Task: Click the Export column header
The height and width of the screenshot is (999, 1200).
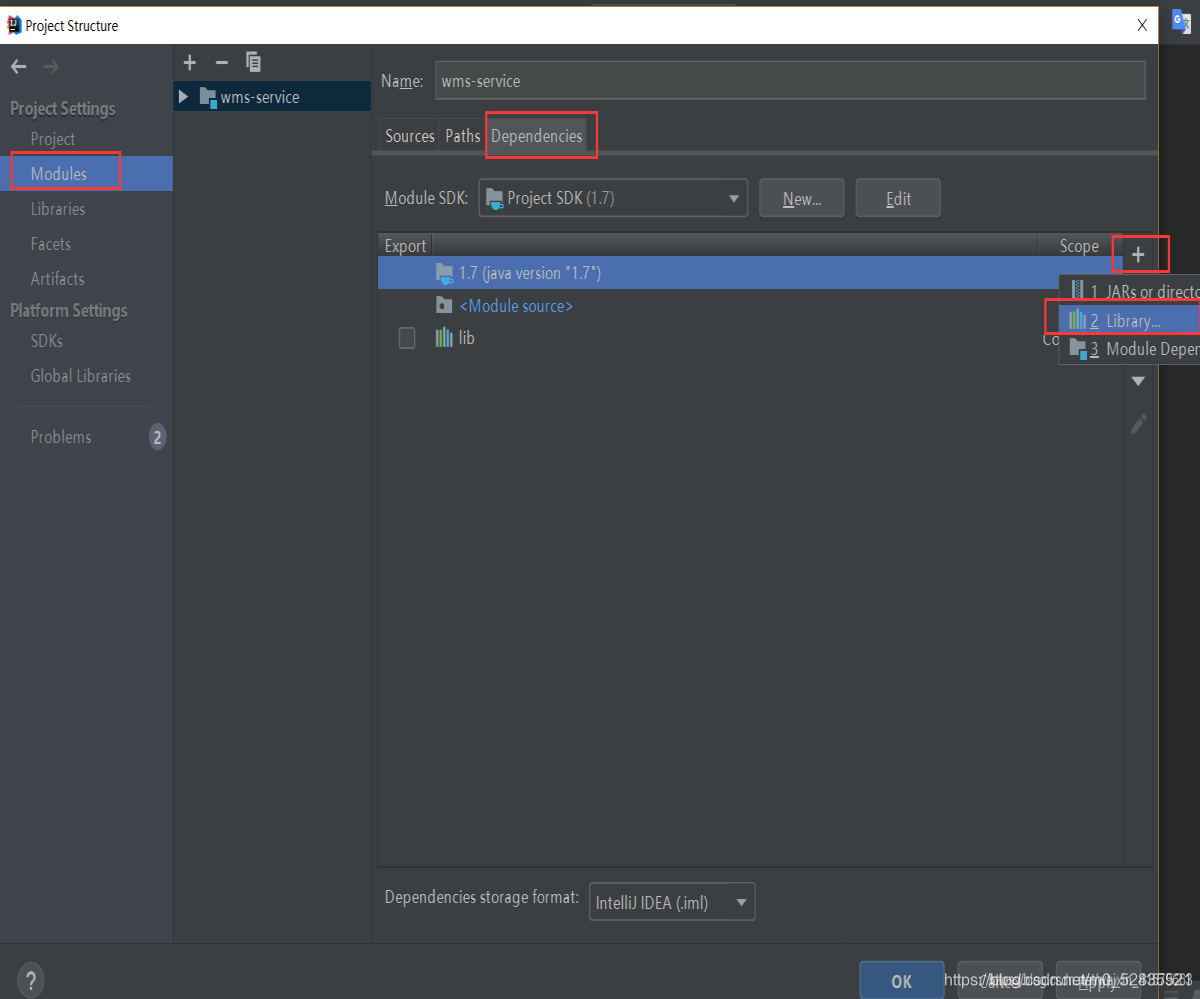Action: pyautogui.click(x=405, y=246)
